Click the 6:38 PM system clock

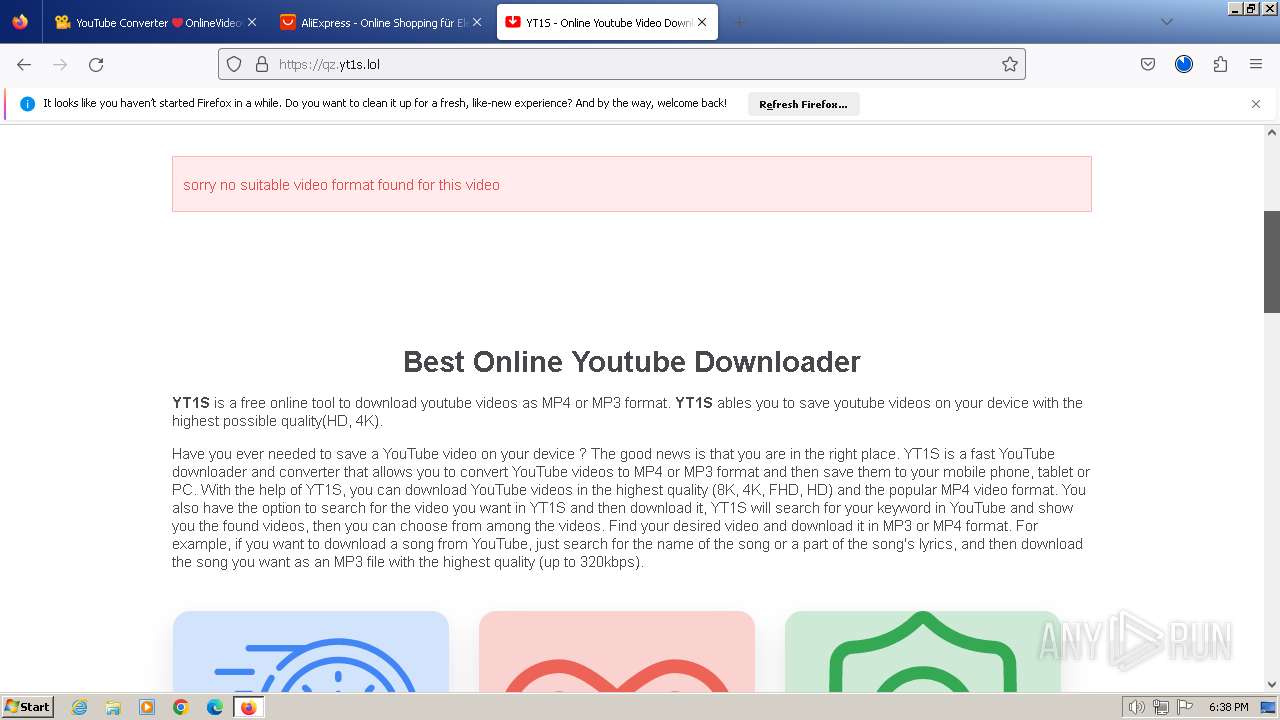click(1228, 707)
